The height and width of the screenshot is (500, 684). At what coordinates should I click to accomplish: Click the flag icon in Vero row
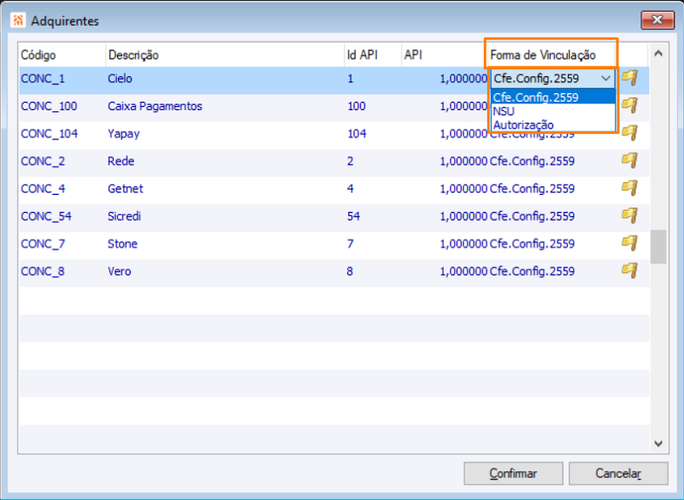(x=629, y=270)
